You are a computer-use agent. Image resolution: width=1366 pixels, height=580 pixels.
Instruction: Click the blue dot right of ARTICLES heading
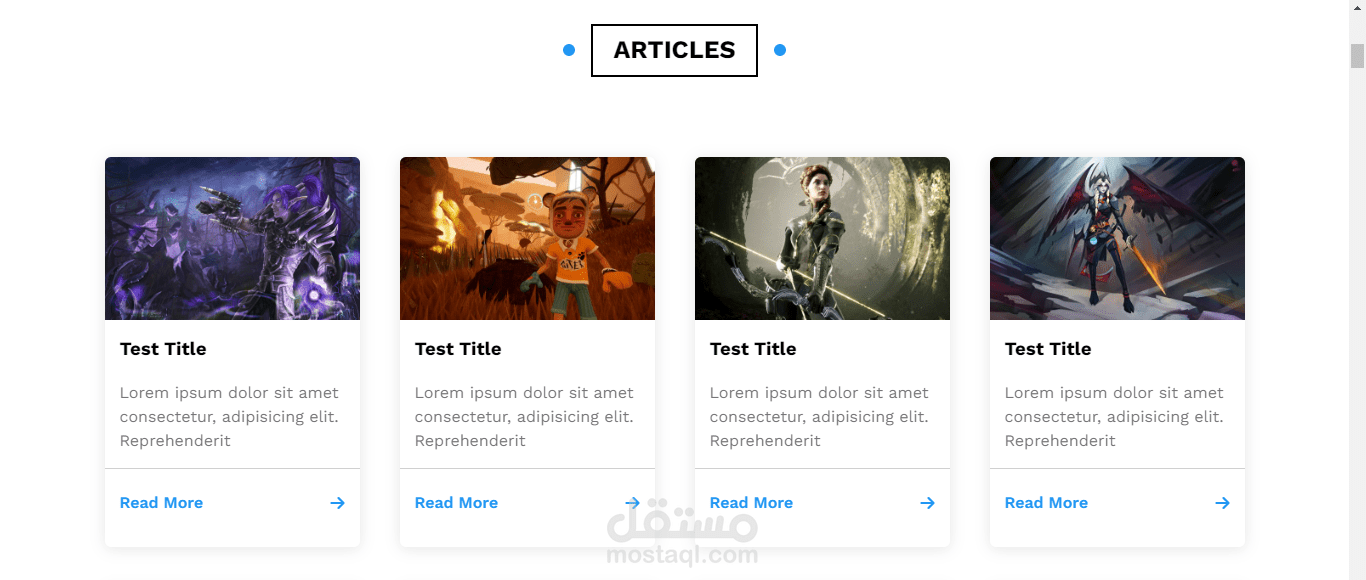coord(780,50)
